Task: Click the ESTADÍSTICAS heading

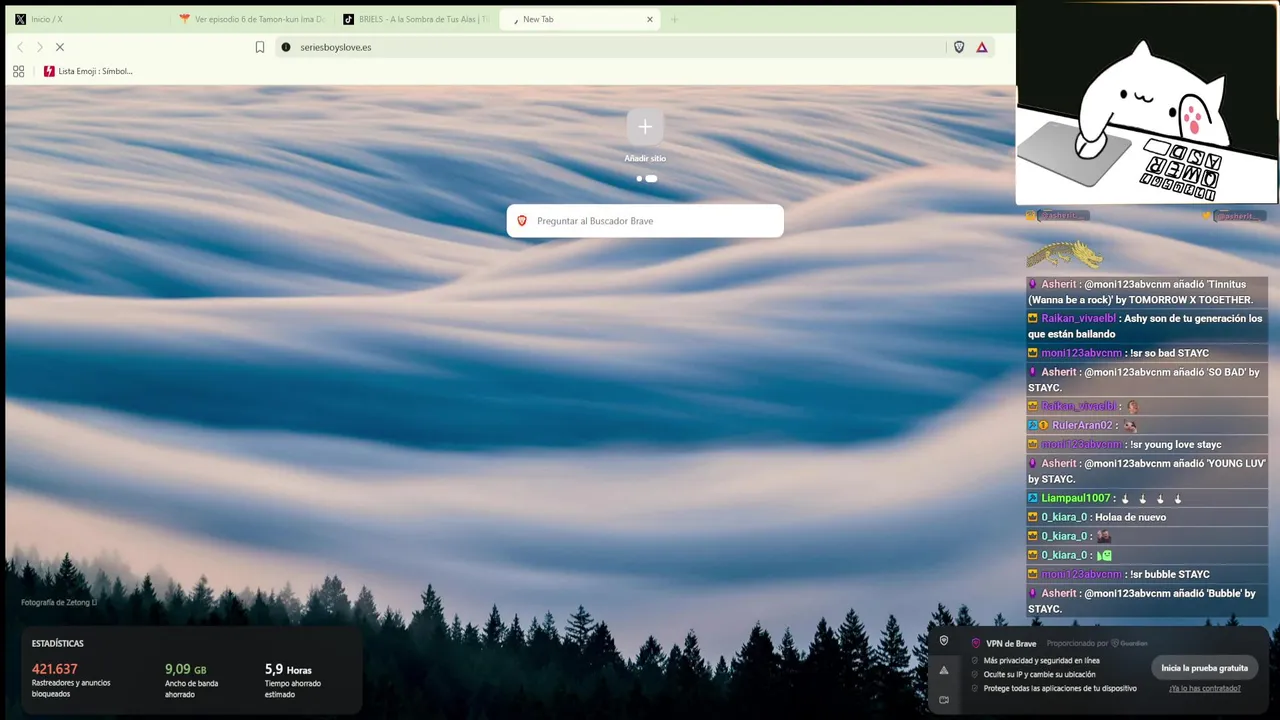Action: click(58, 643)
